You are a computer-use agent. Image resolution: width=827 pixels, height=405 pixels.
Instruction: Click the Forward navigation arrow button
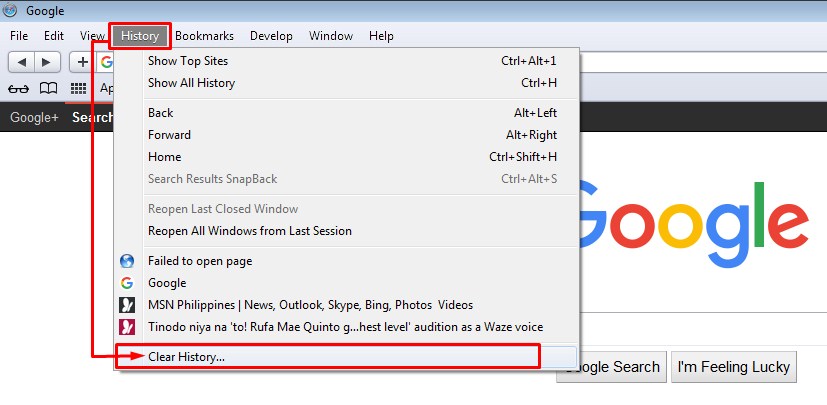pyautogui.click(x=47, y=62)
